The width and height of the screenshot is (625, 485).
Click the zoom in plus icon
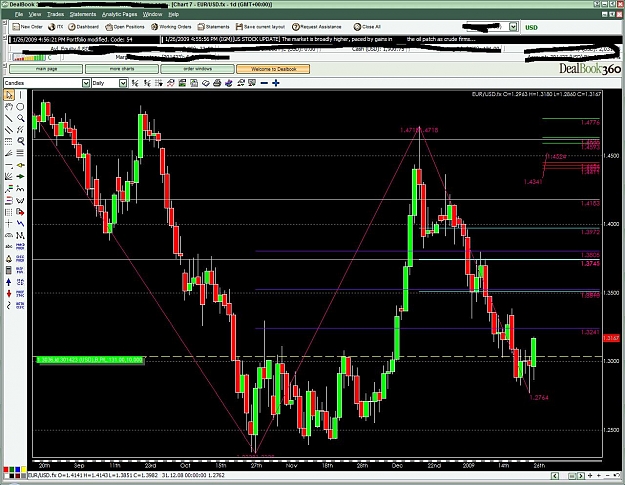point(275,83)
